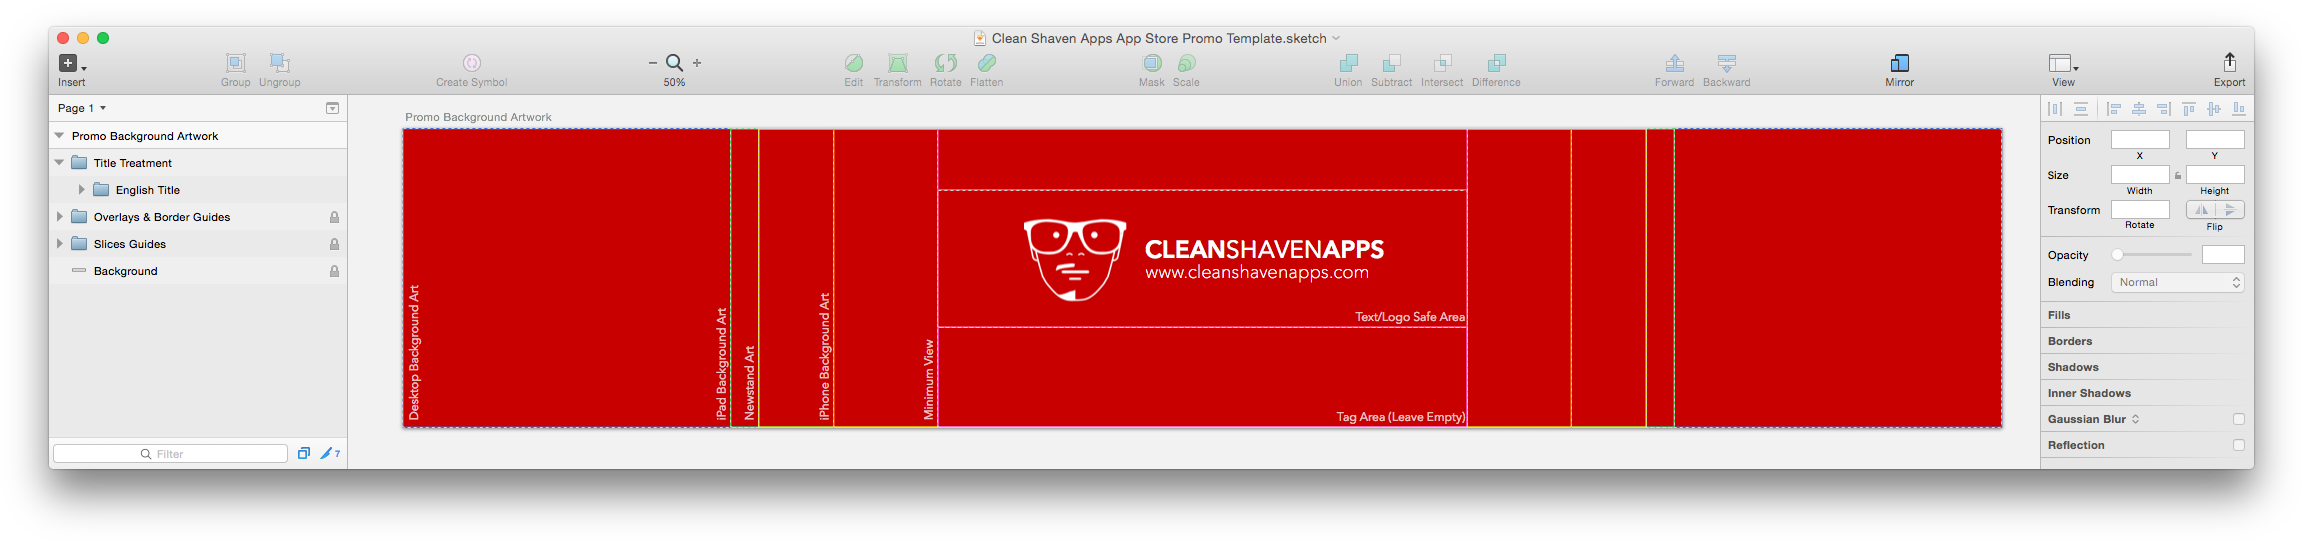
Task: Align layers to vertical middle
Action: 2214,108
